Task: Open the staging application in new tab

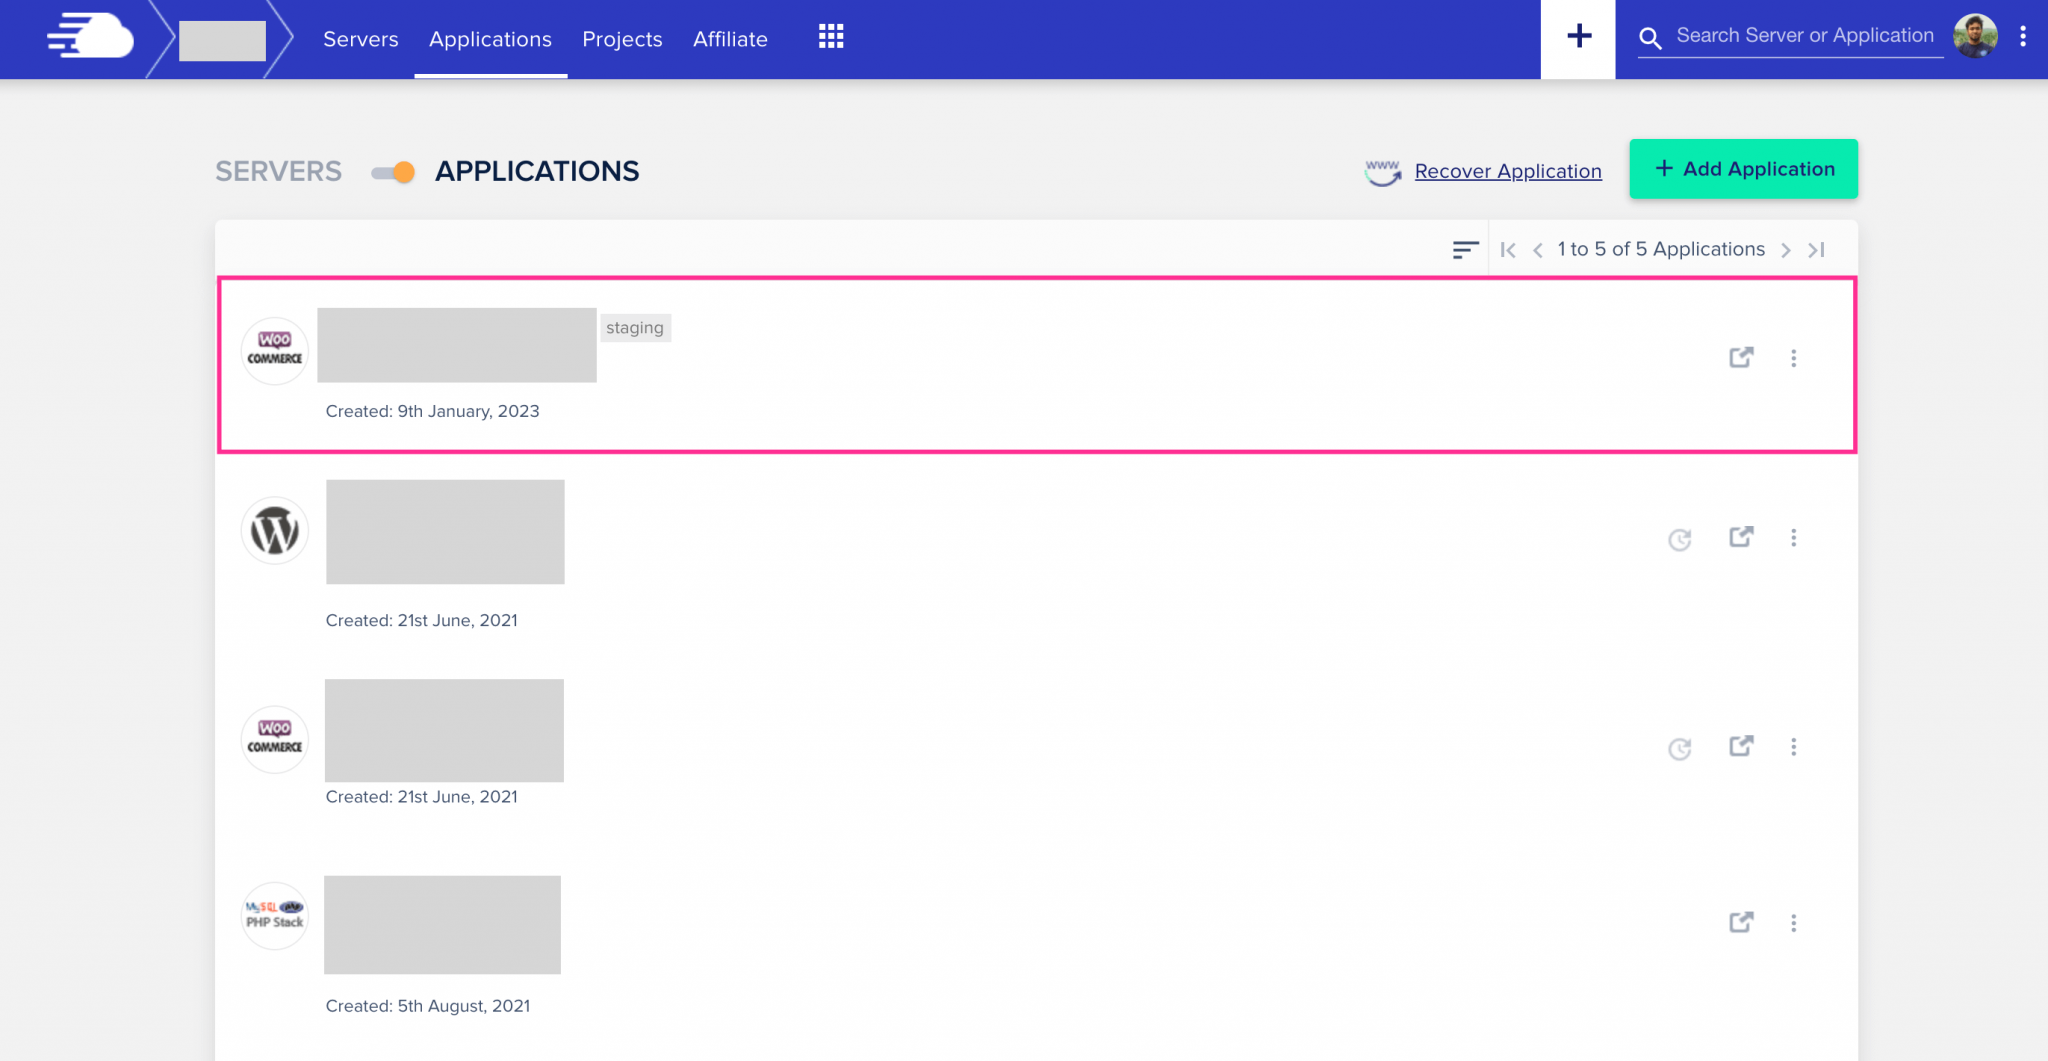Action: click(x=1741, y=357)
